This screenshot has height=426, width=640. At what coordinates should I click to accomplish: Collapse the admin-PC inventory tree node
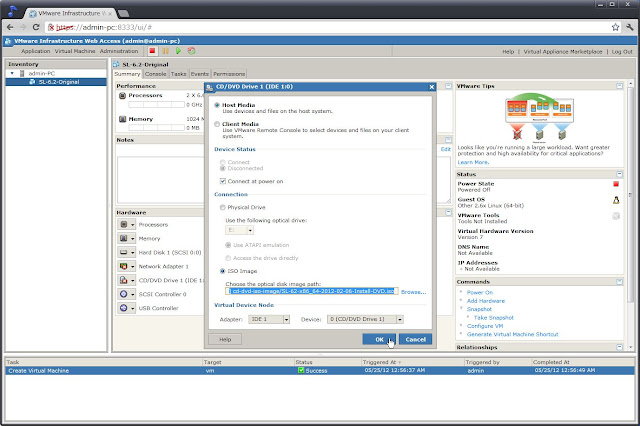12,73
